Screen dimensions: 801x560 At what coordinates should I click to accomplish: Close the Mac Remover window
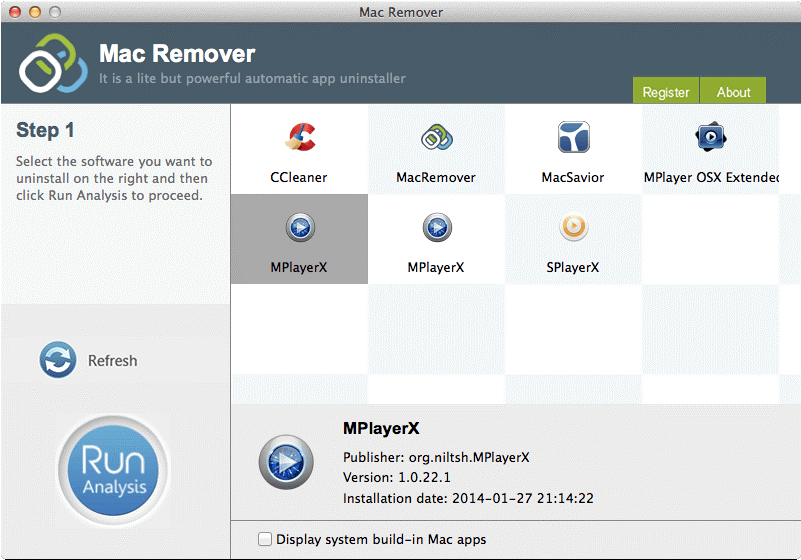coord(15,12)
